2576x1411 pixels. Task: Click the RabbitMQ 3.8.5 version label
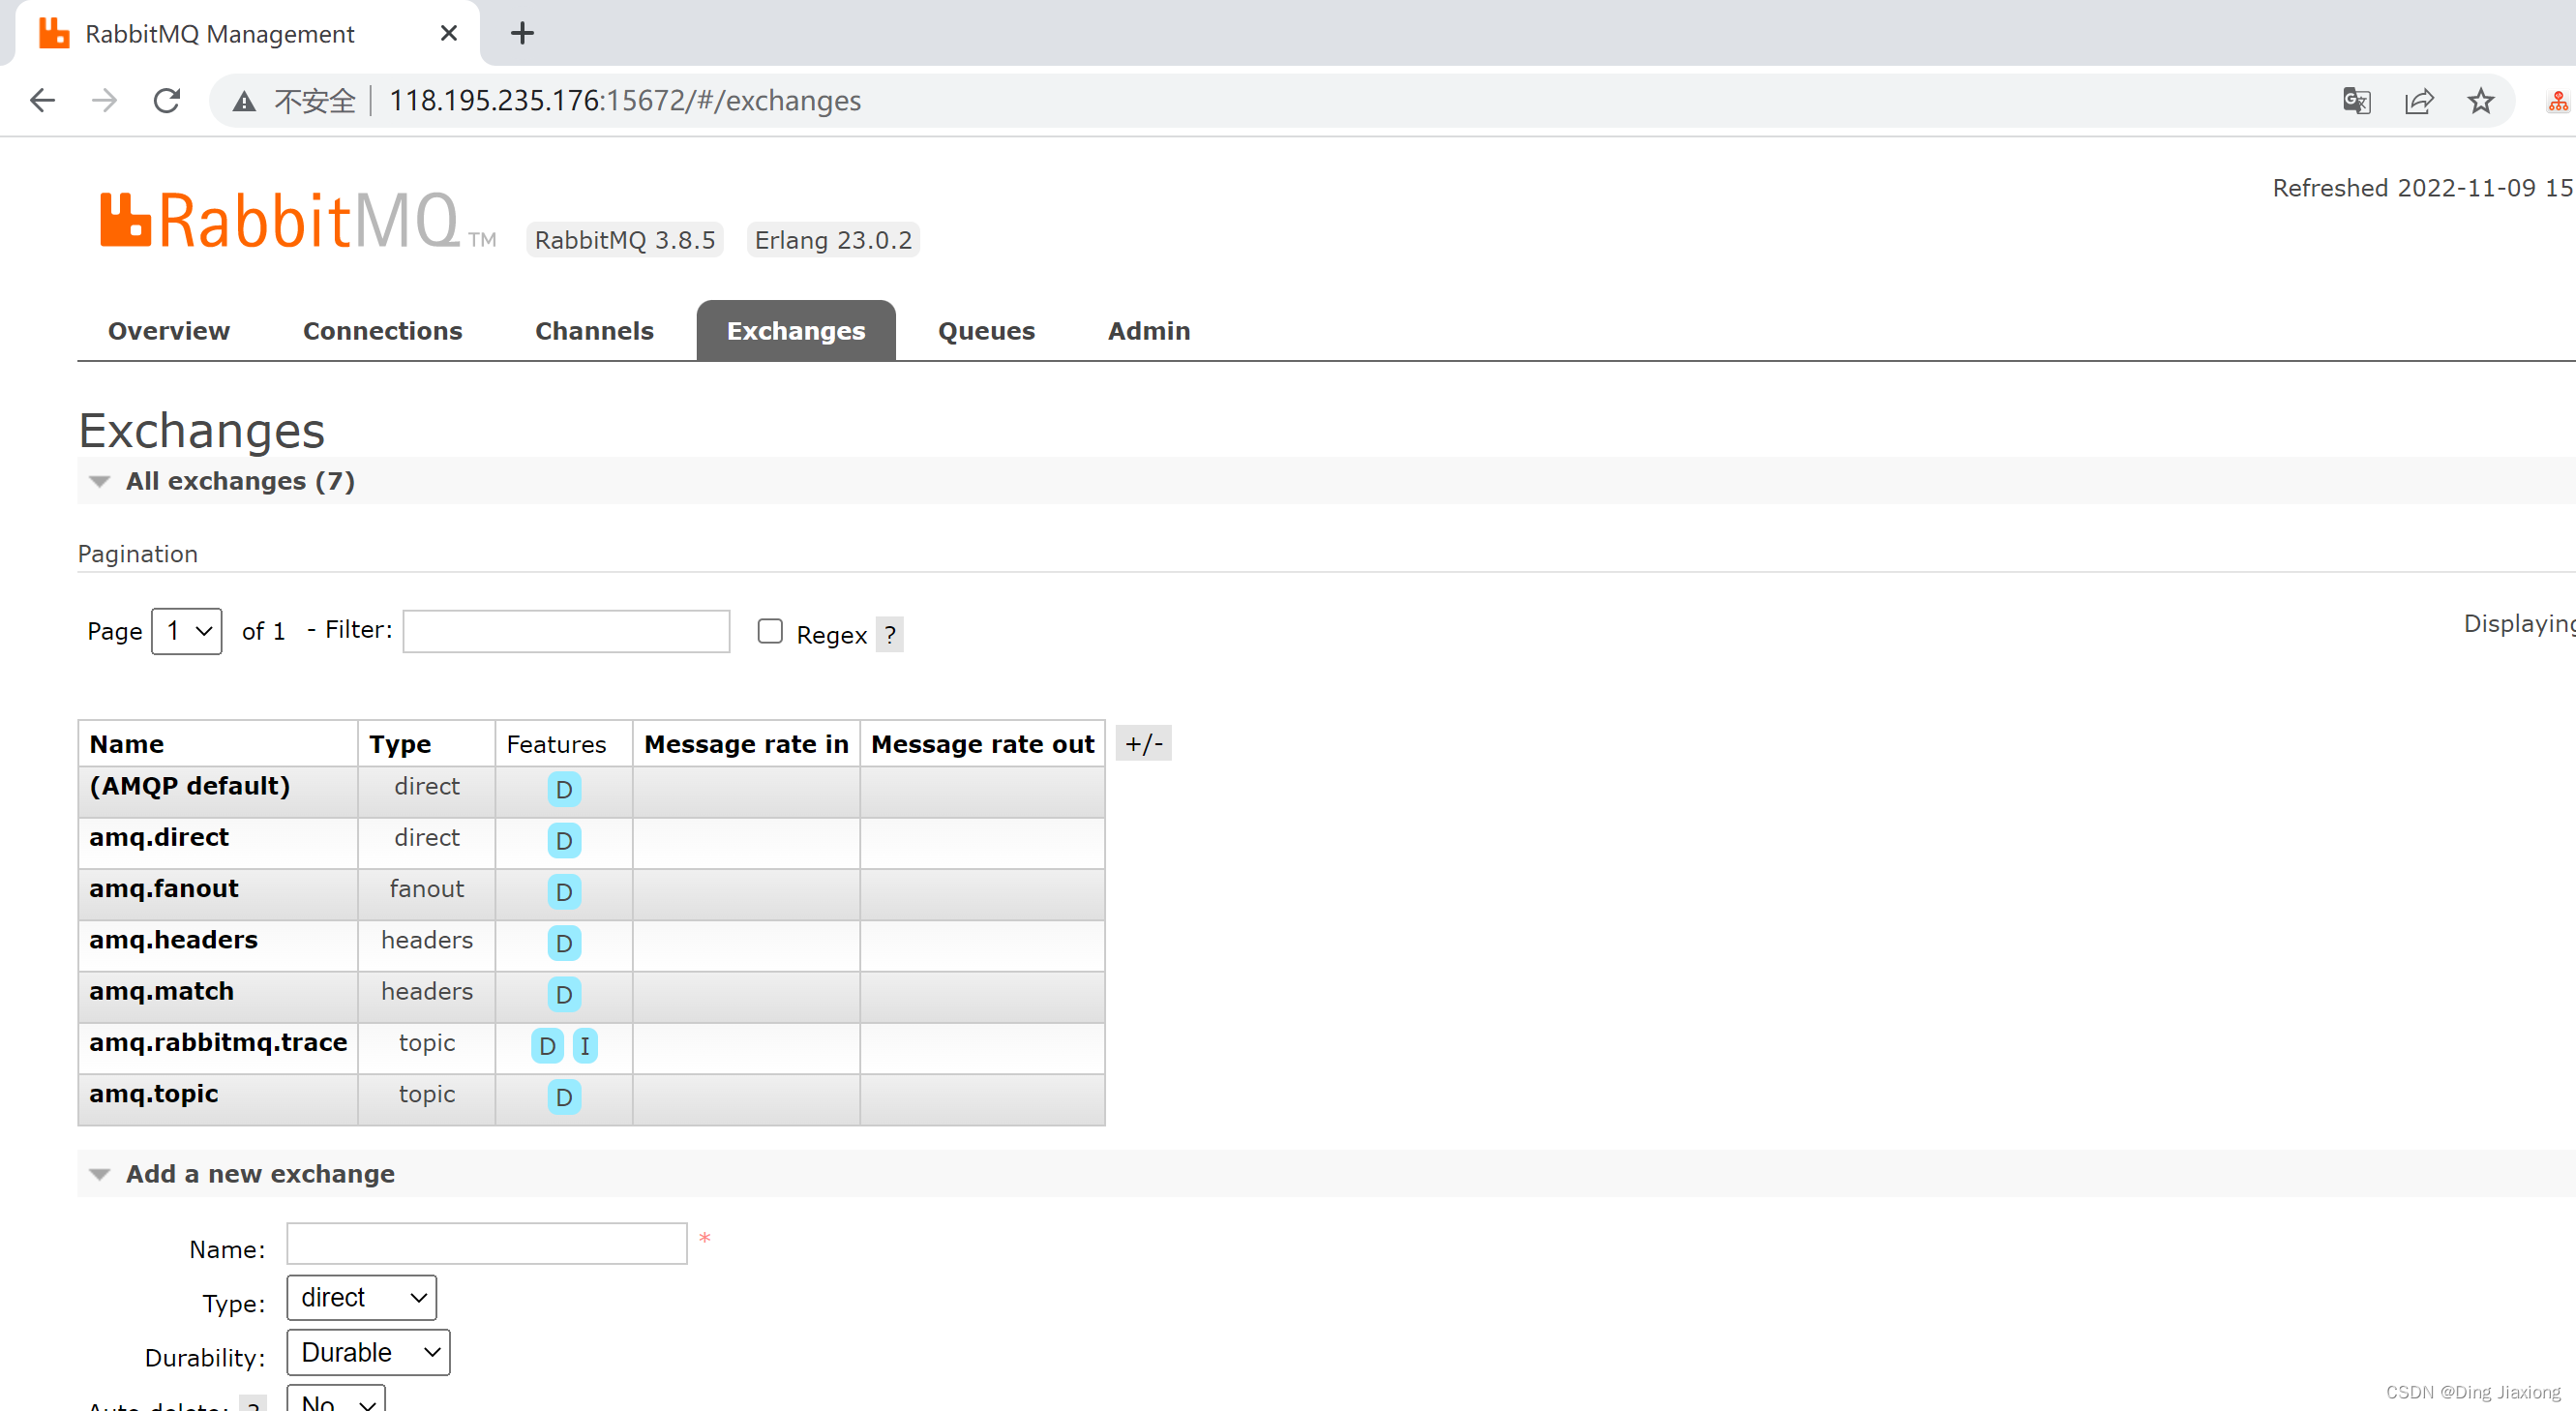[x=625, y=240]
